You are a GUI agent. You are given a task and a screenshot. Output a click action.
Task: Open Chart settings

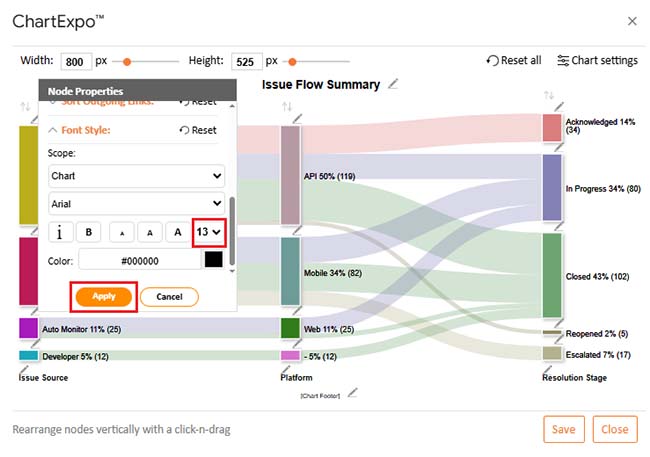(x=597, y=60)
